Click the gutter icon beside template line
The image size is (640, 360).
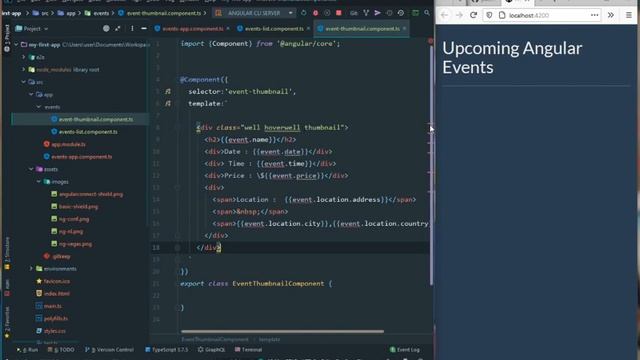pyautogui.click(x=168, y=104)
